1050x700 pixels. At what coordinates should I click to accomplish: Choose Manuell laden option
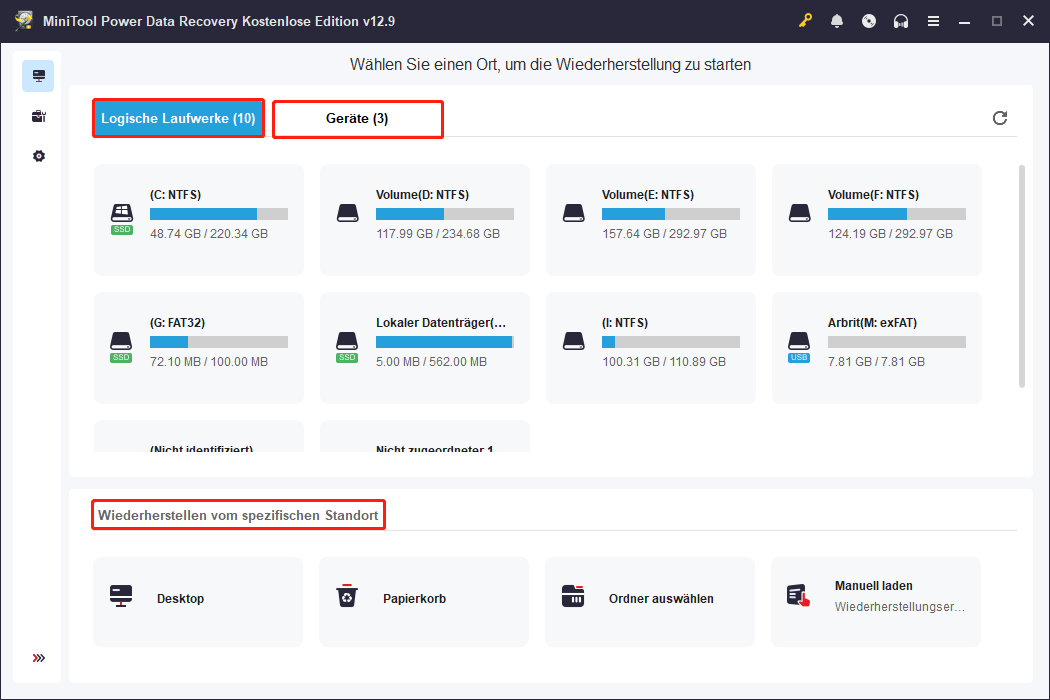[x=876, y=602]
